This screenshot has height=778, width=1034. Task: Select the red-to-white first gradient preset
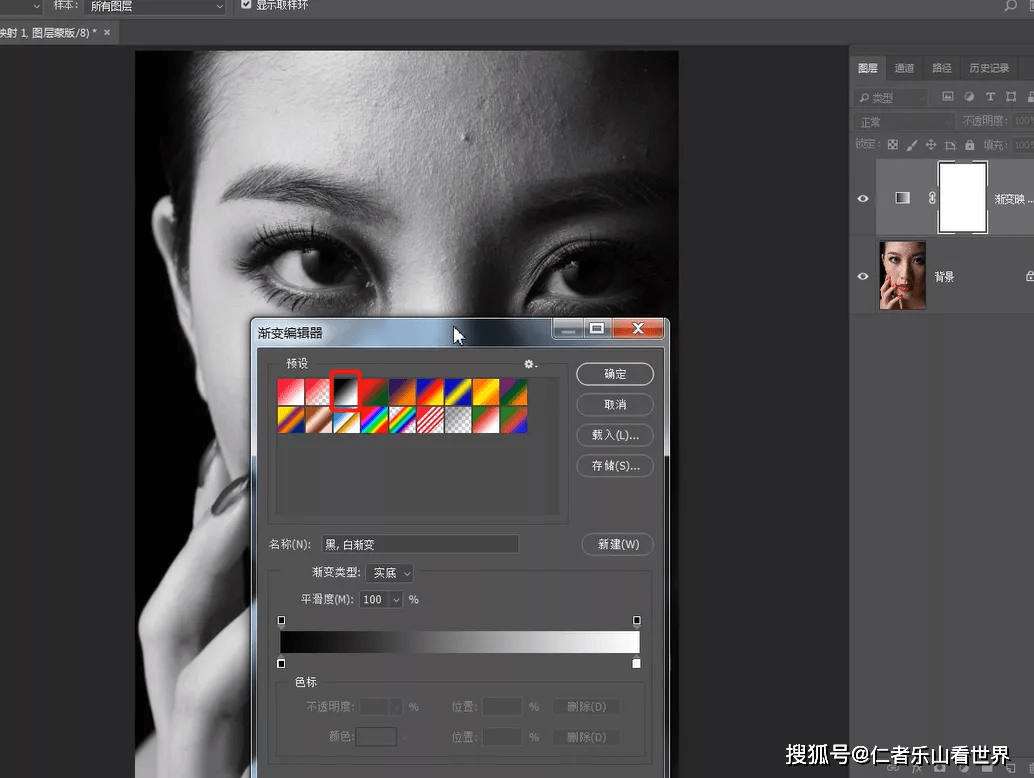click(290, 392)
